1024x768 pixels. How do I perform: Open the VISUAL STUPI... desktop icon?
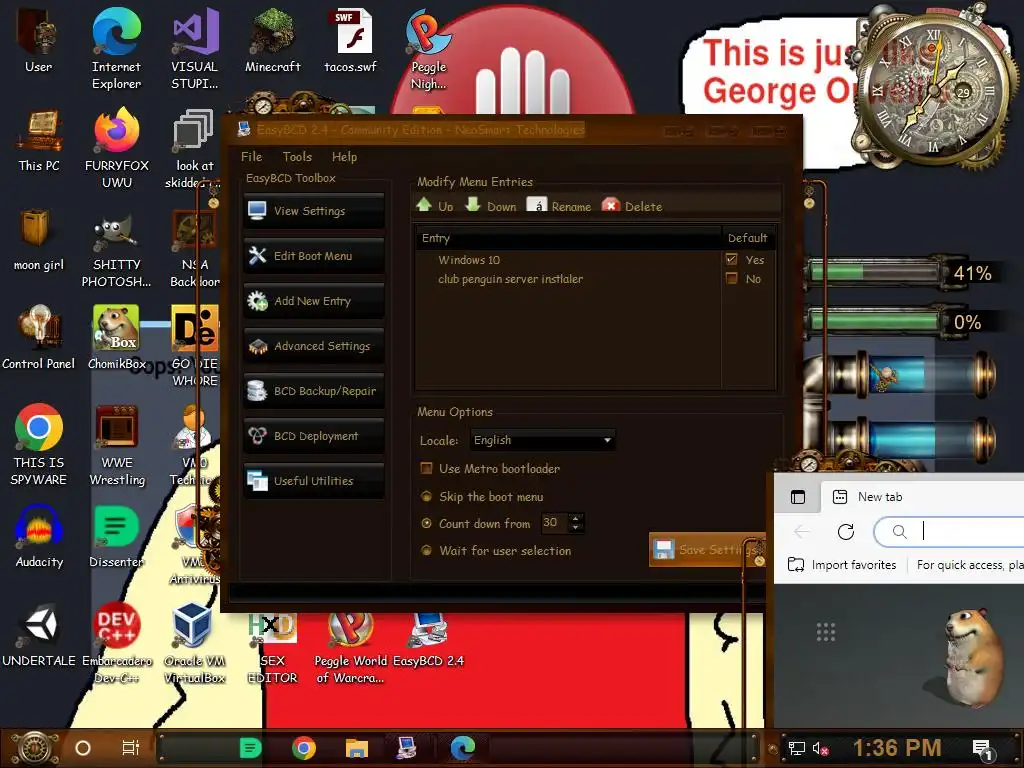pos(195,49)
